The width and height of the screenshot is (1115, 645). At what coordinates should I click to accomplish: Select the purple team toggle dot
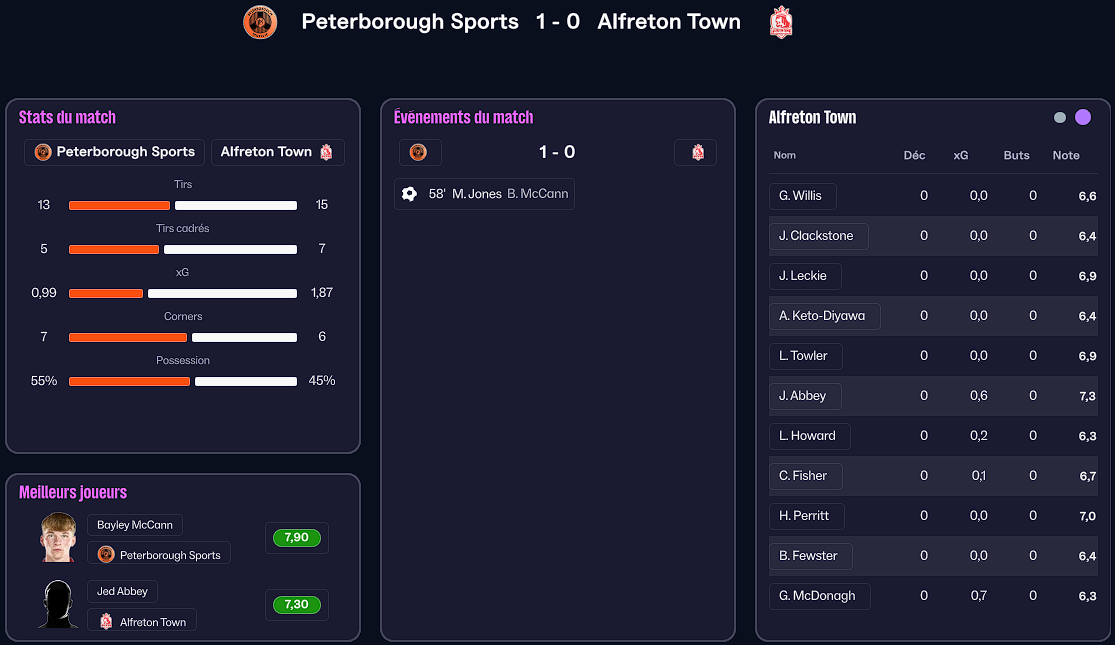[1083, 118]
